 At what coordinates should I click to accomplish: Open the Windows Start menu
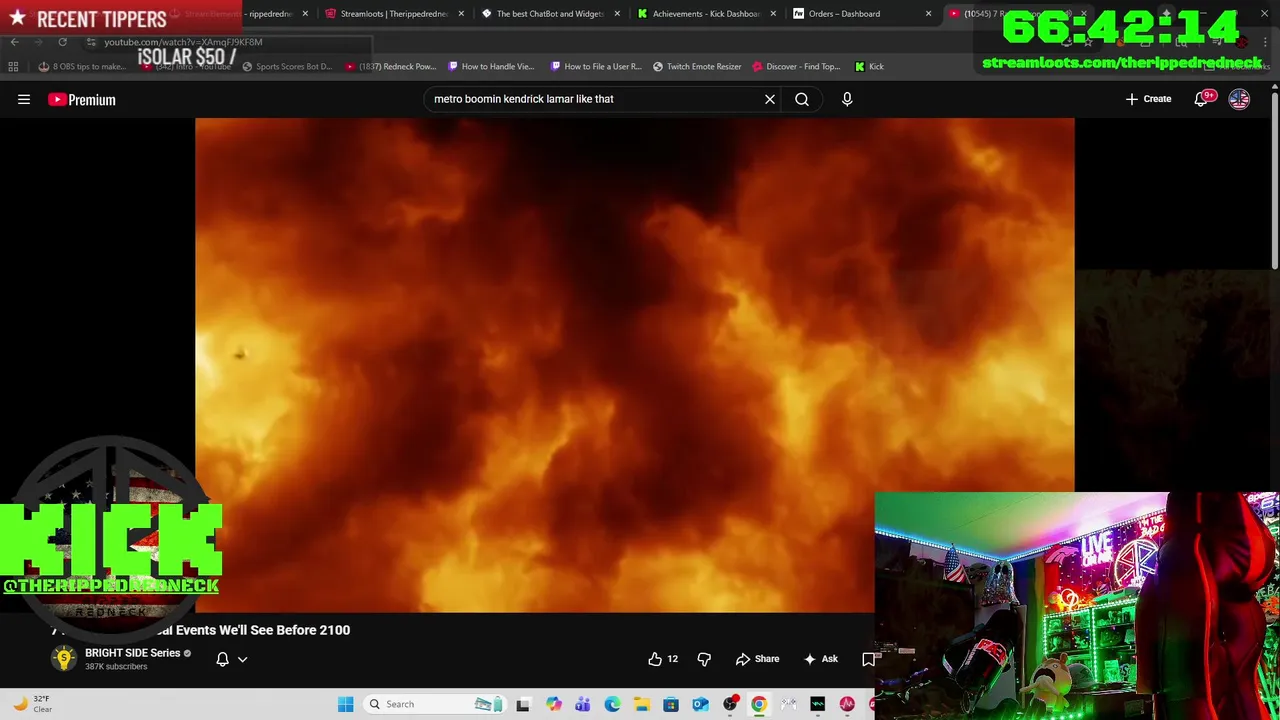345,704
